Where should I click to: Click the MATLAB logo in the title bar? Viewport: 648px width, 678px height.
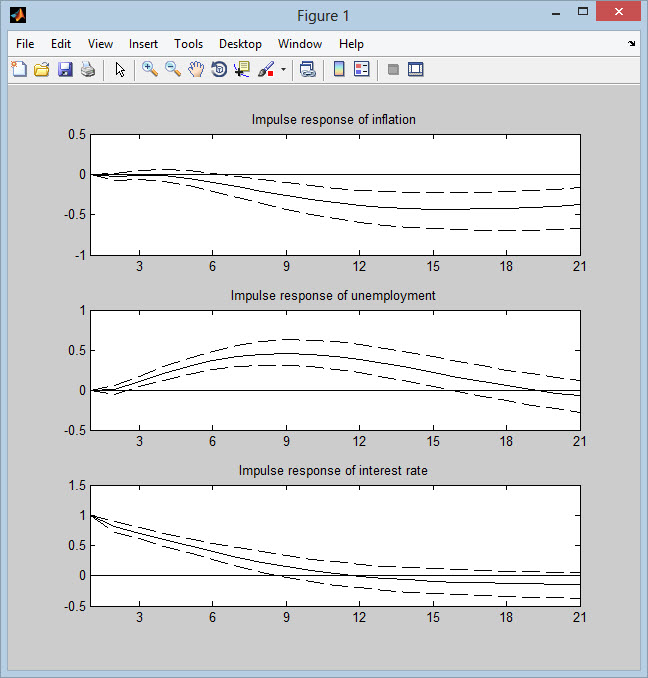(x=18, y=15)
